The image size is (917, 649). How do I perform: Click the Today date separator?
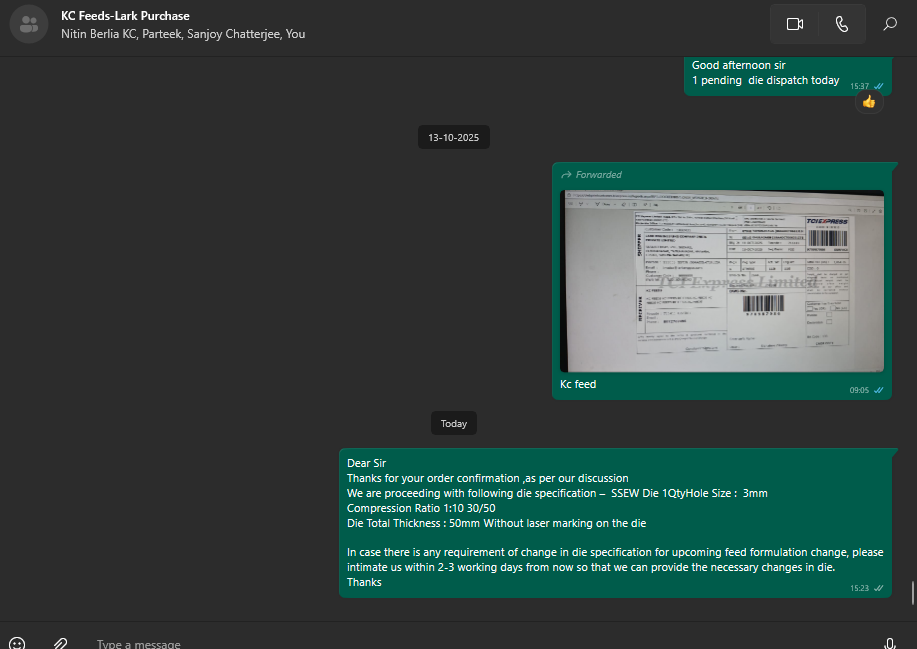454,424
